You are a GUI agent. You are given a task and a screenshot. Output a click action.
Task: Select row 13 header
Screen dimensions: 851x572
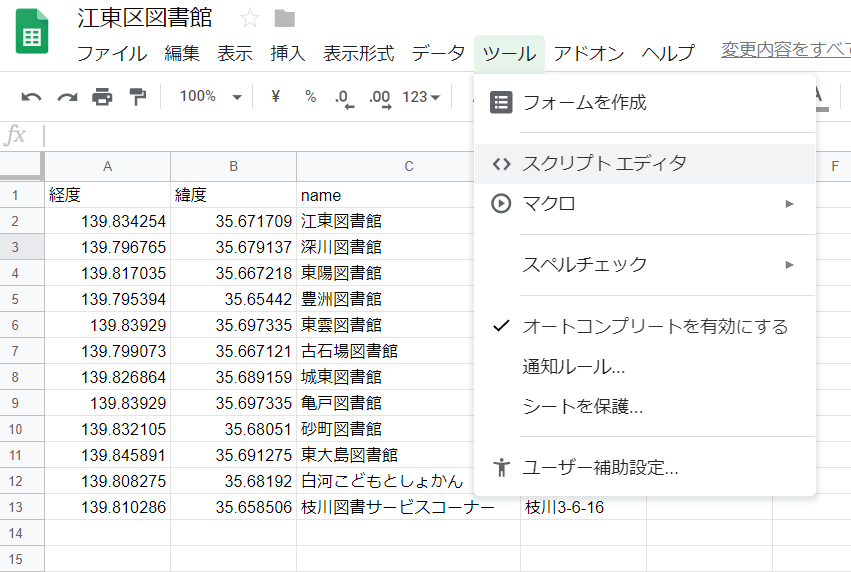22,507
